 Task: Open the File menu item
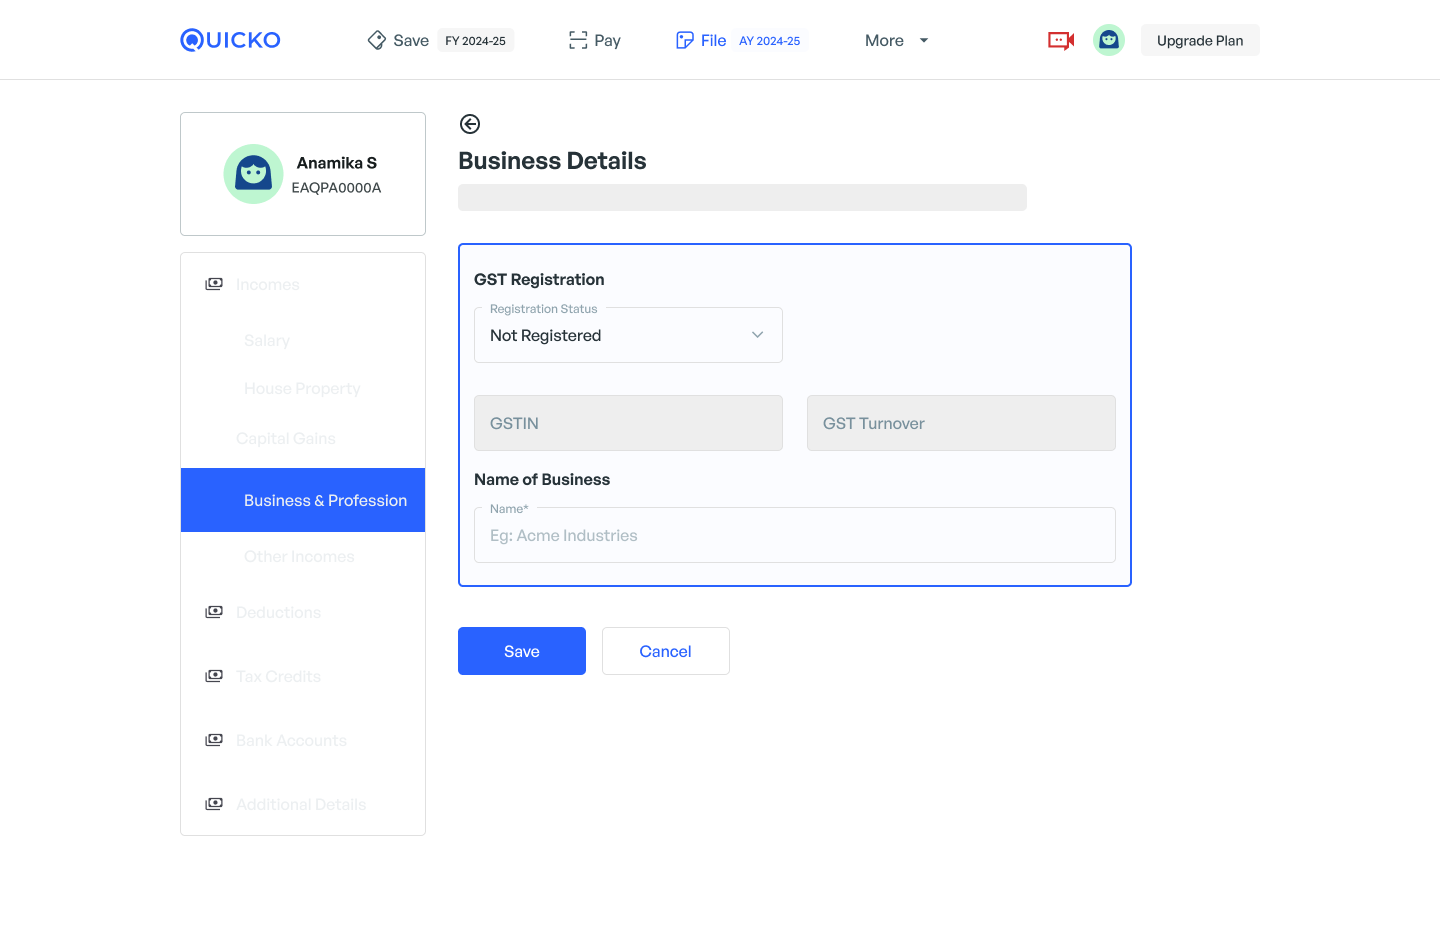click(713, 40)
